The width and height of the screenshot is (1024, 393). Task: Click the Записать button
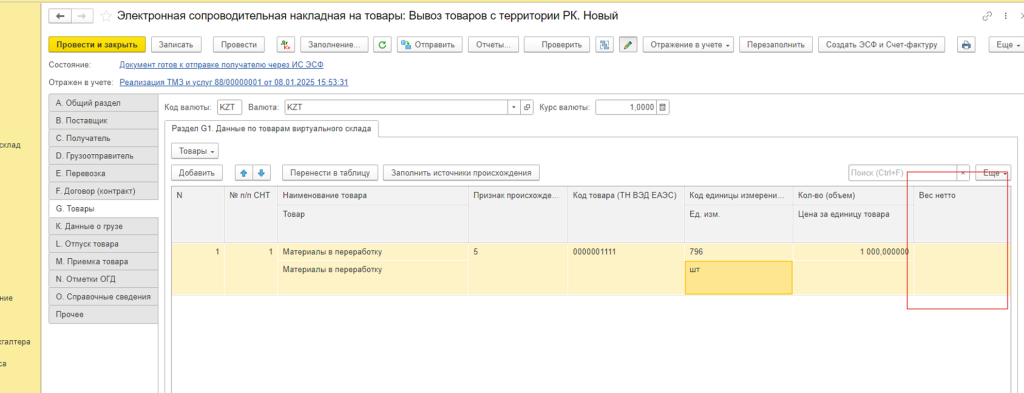(176, 44)
